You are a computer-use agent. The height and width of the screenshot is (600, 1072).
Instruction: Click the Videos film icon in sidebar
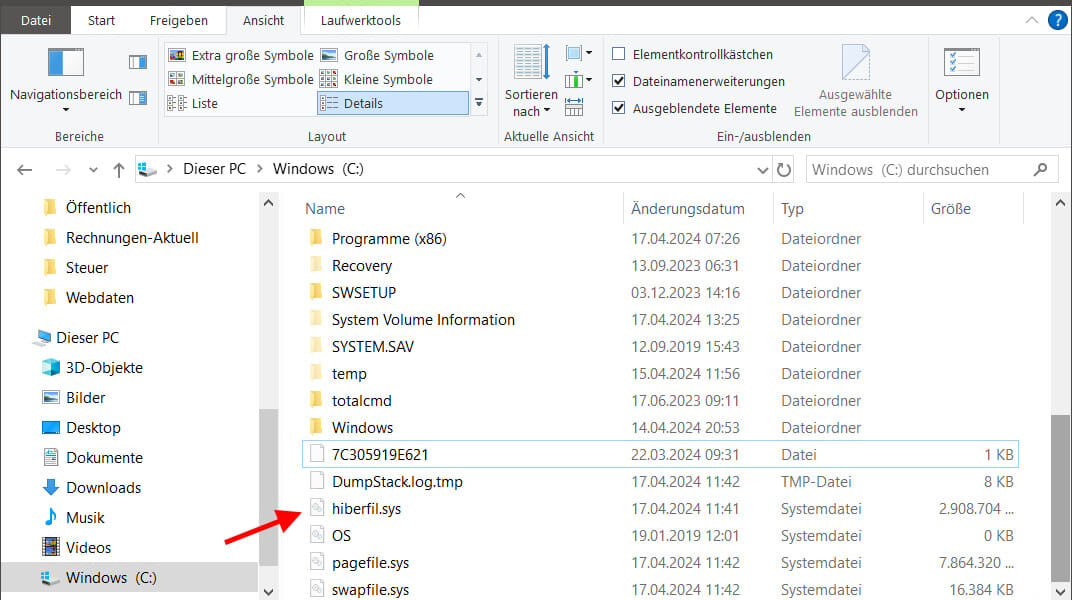coord(51,547)
